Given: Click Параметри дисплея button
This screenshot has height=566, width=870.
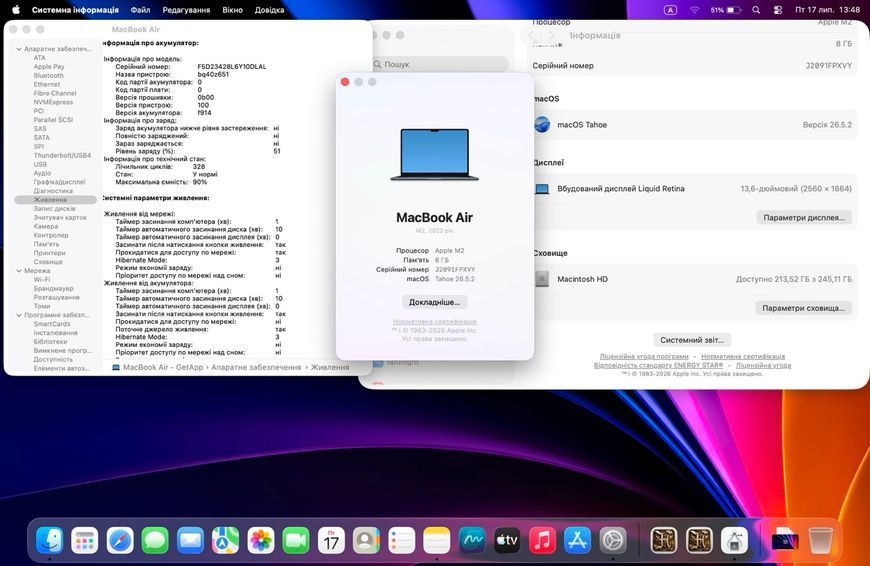Looking at the screenshot, I should [x=804, y=218].
